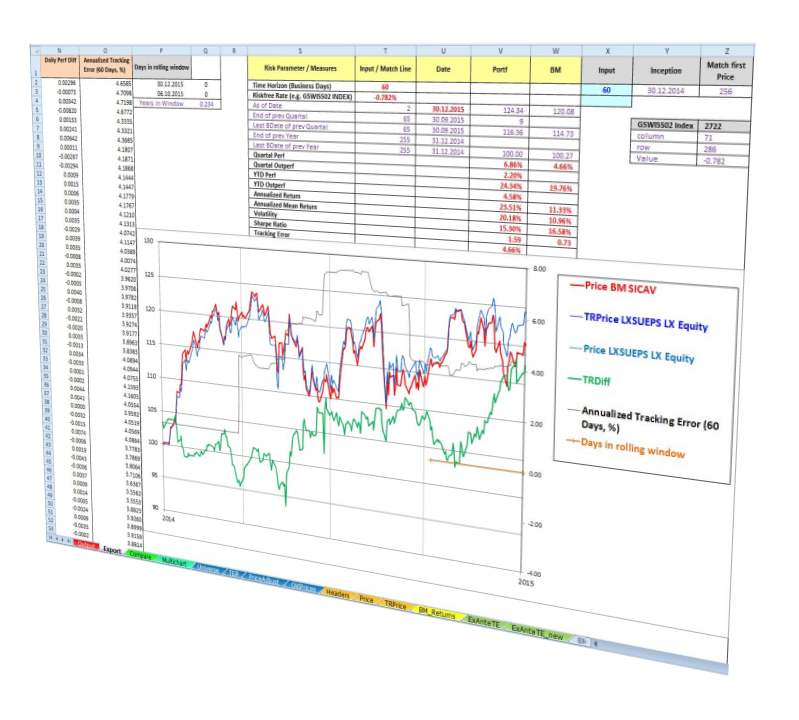Select column Z header
Image resolution: width=799 pixels, height=720 pixels.
pyautogui.click(x=727, y=51)
